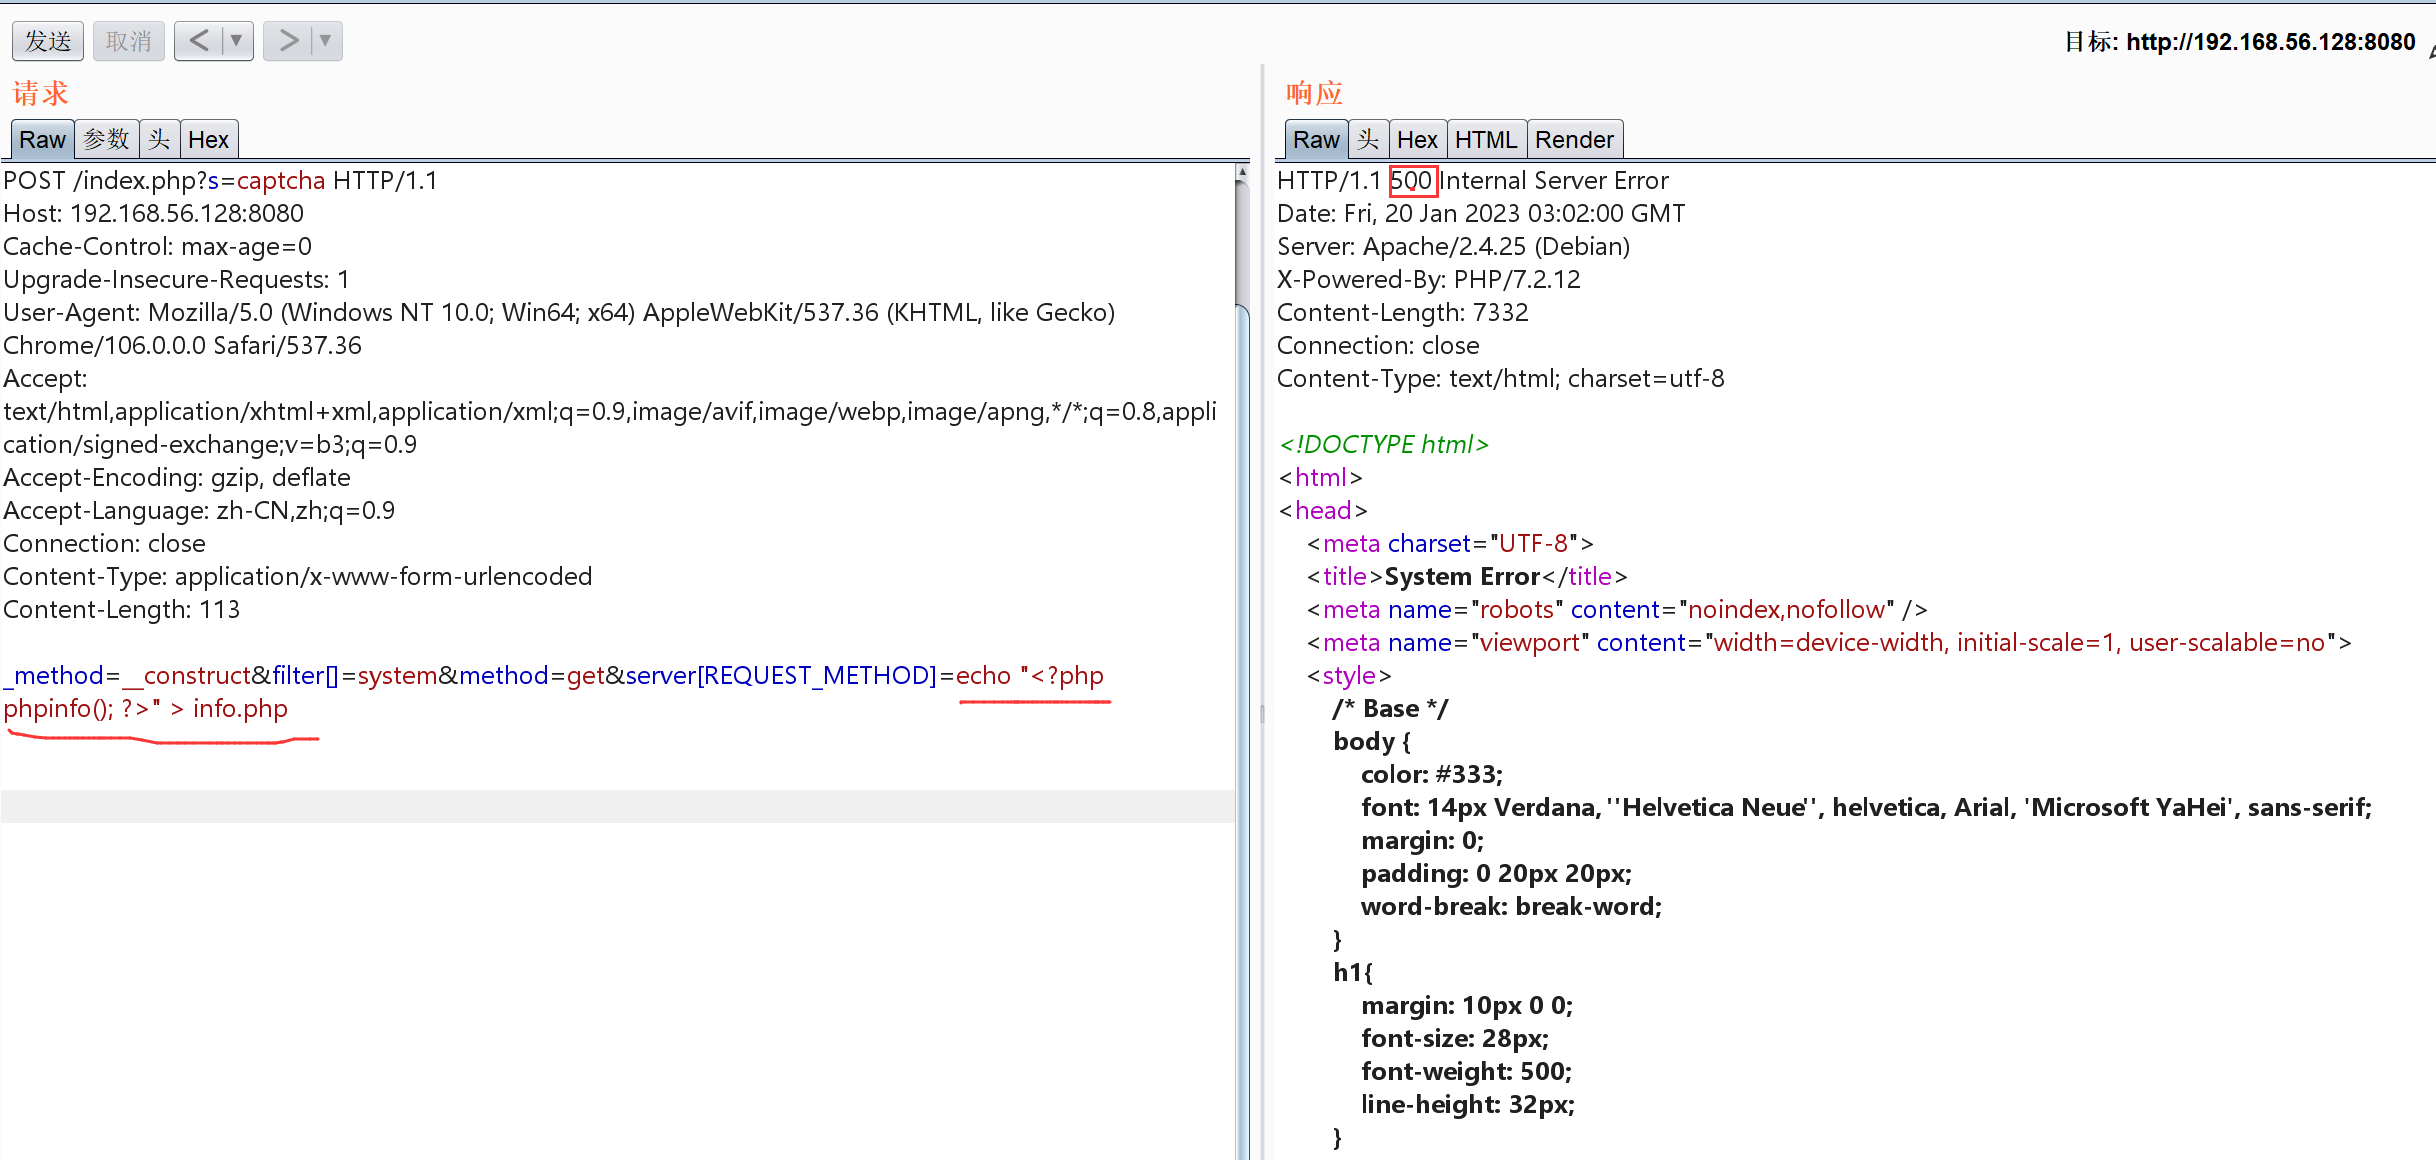Click the _method=__construct payload text
This screenshot has height=1160, width=2436.
[126, 676]
